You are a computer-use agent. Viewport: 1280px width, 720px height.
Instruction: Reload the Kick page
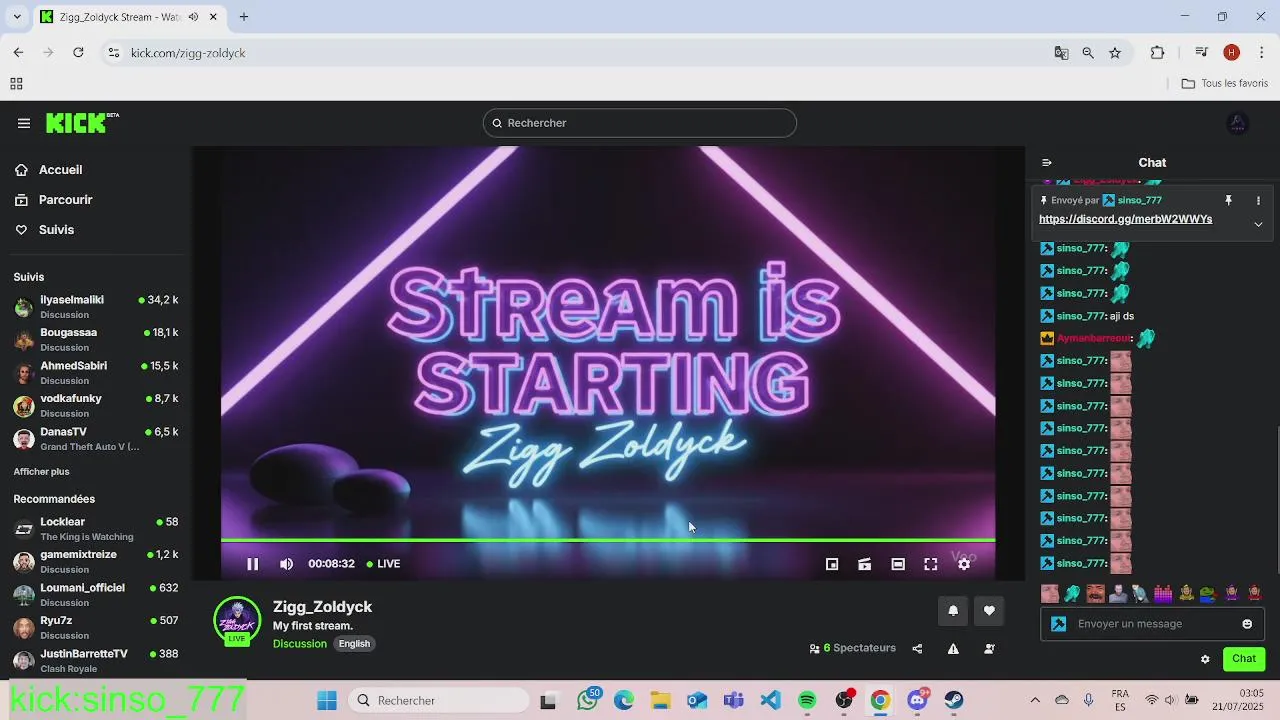coord(78,53)
